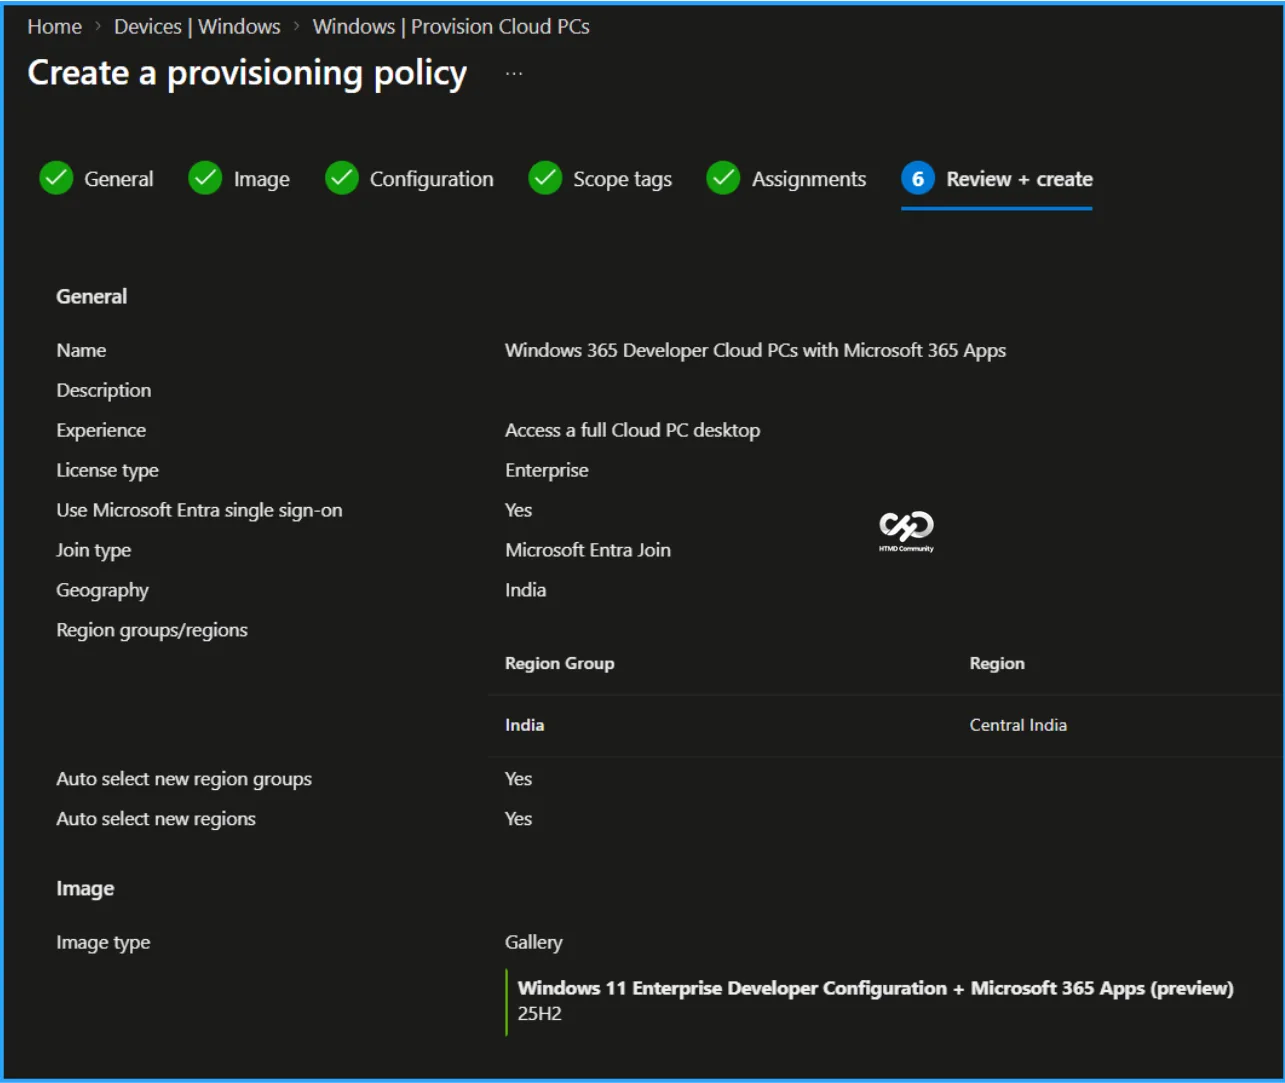This screenshot has width=1285, height=1083.
Task: Click the green checkmark beside Scope tags
Action: click(x=545, y=178)
